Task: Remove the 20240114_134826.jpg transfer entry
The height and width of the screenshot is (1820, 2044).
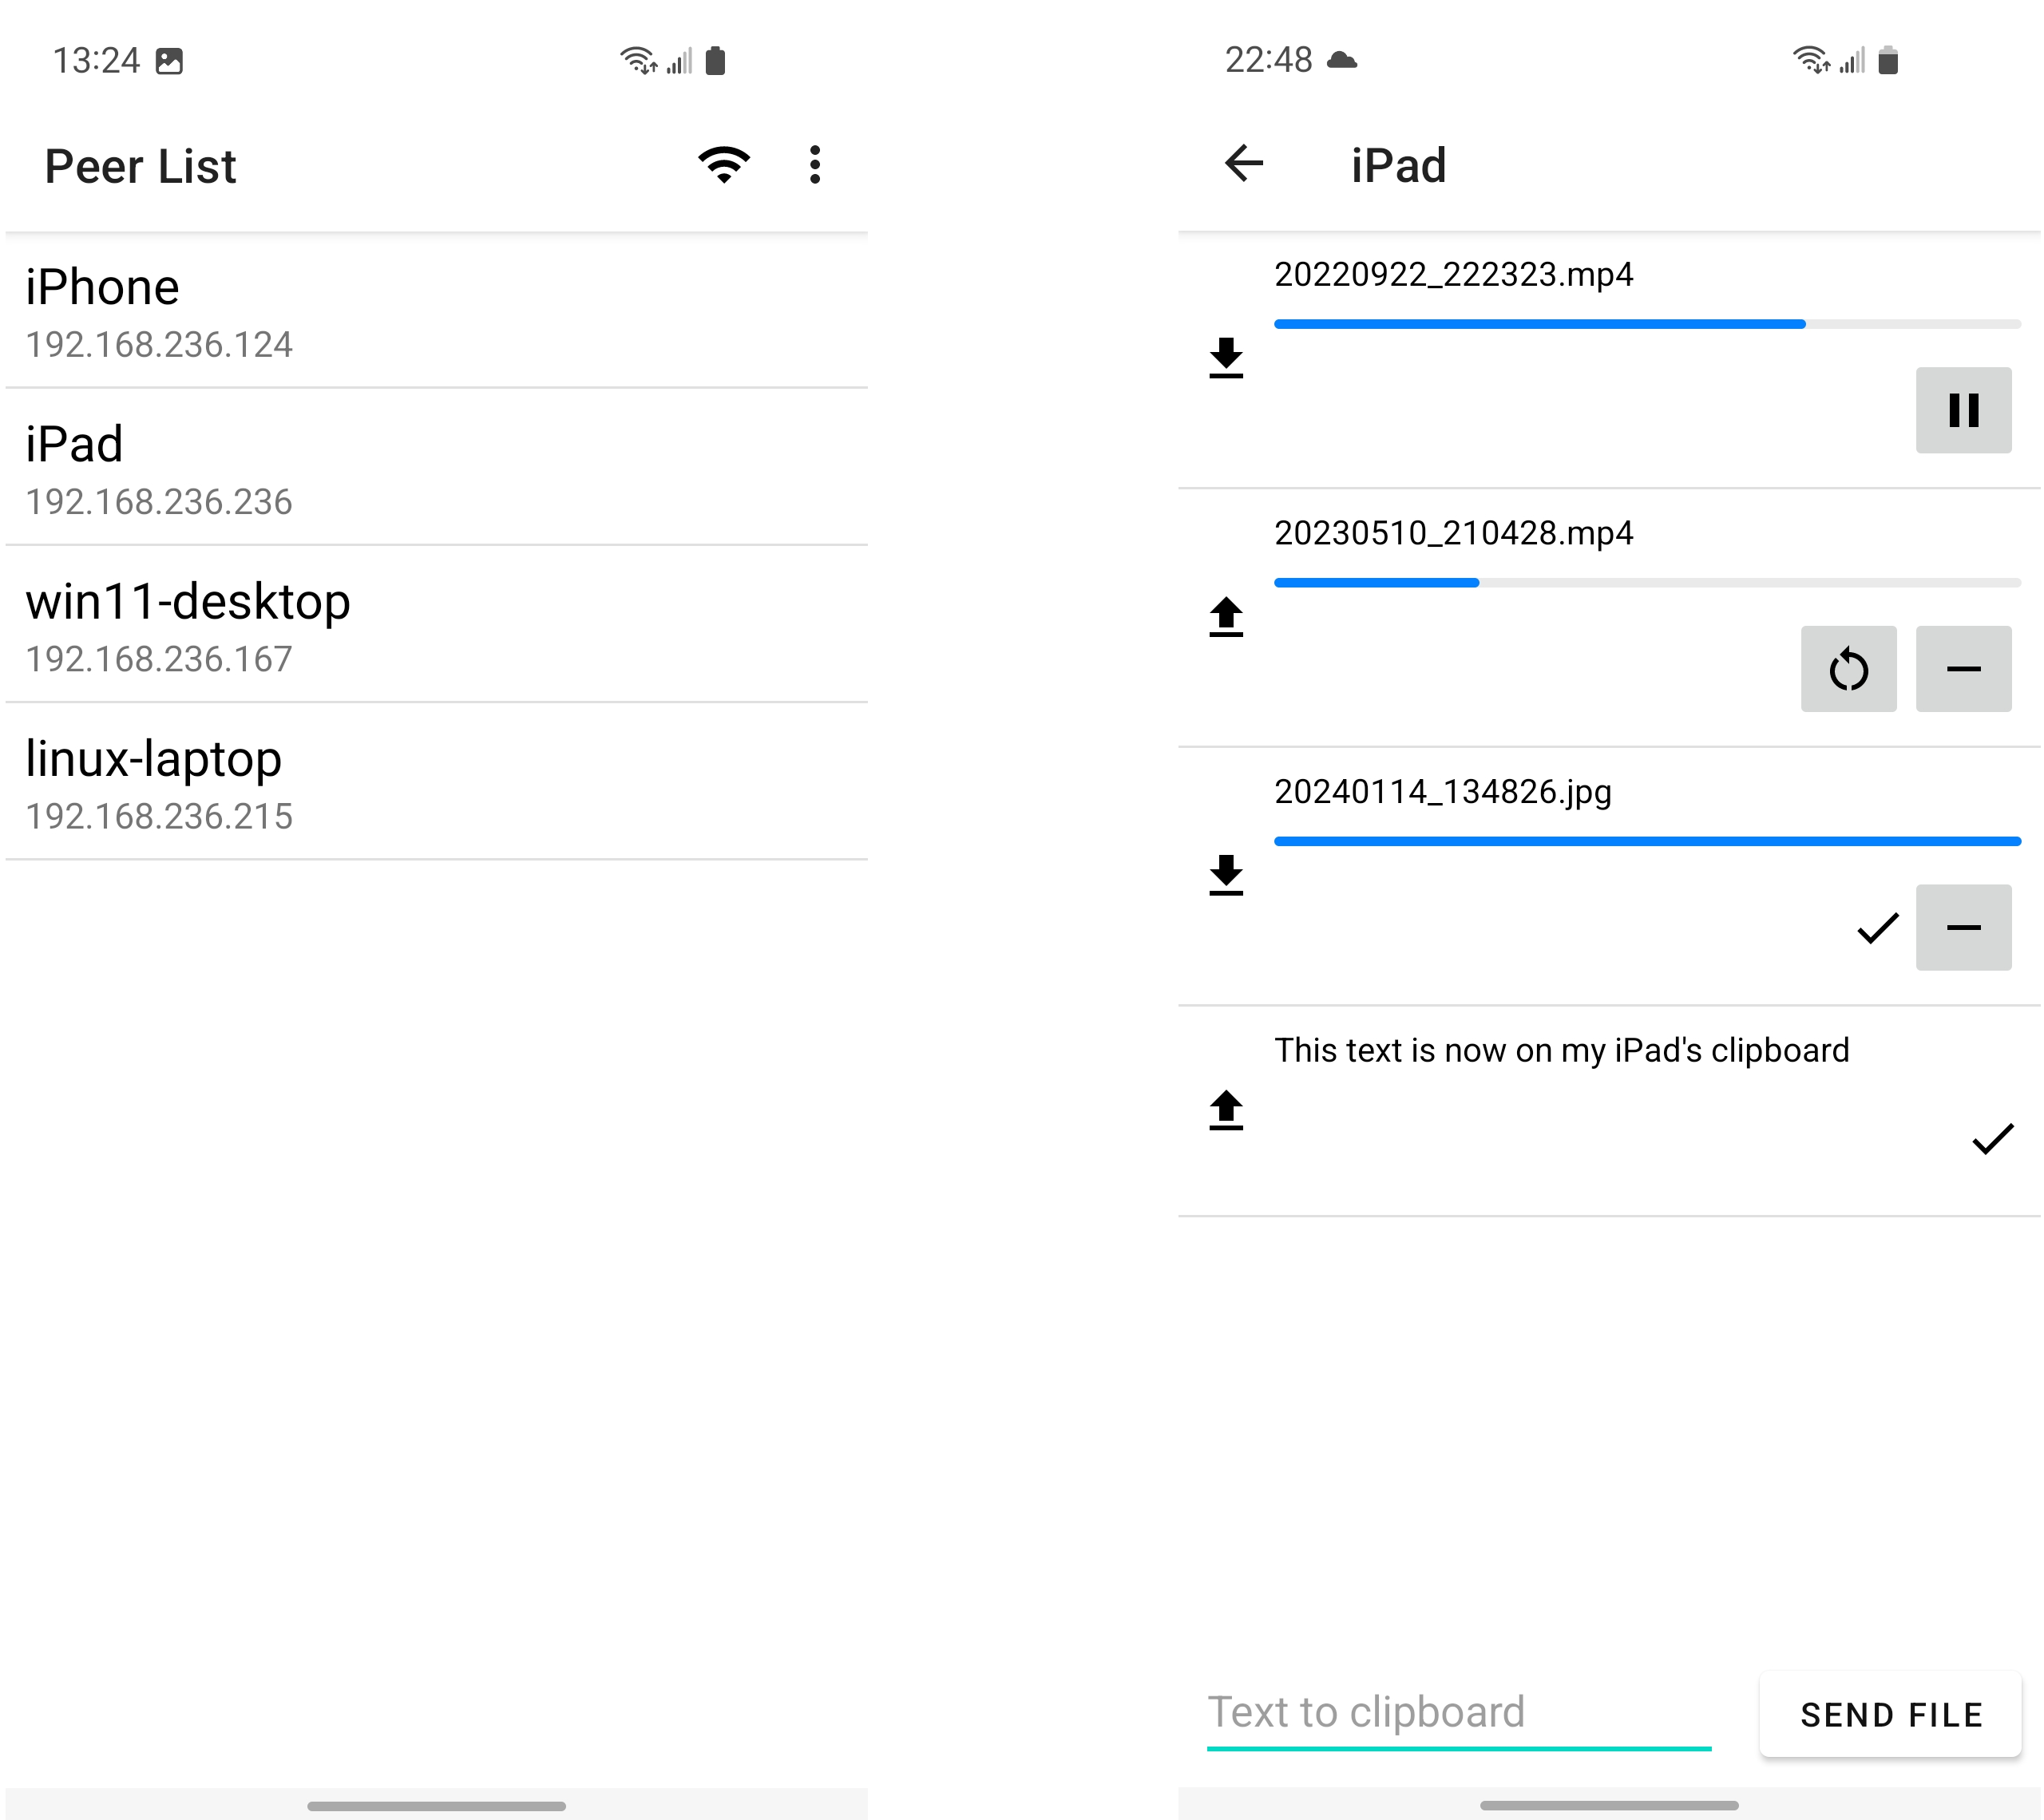Action: [x=1963, y=927]
